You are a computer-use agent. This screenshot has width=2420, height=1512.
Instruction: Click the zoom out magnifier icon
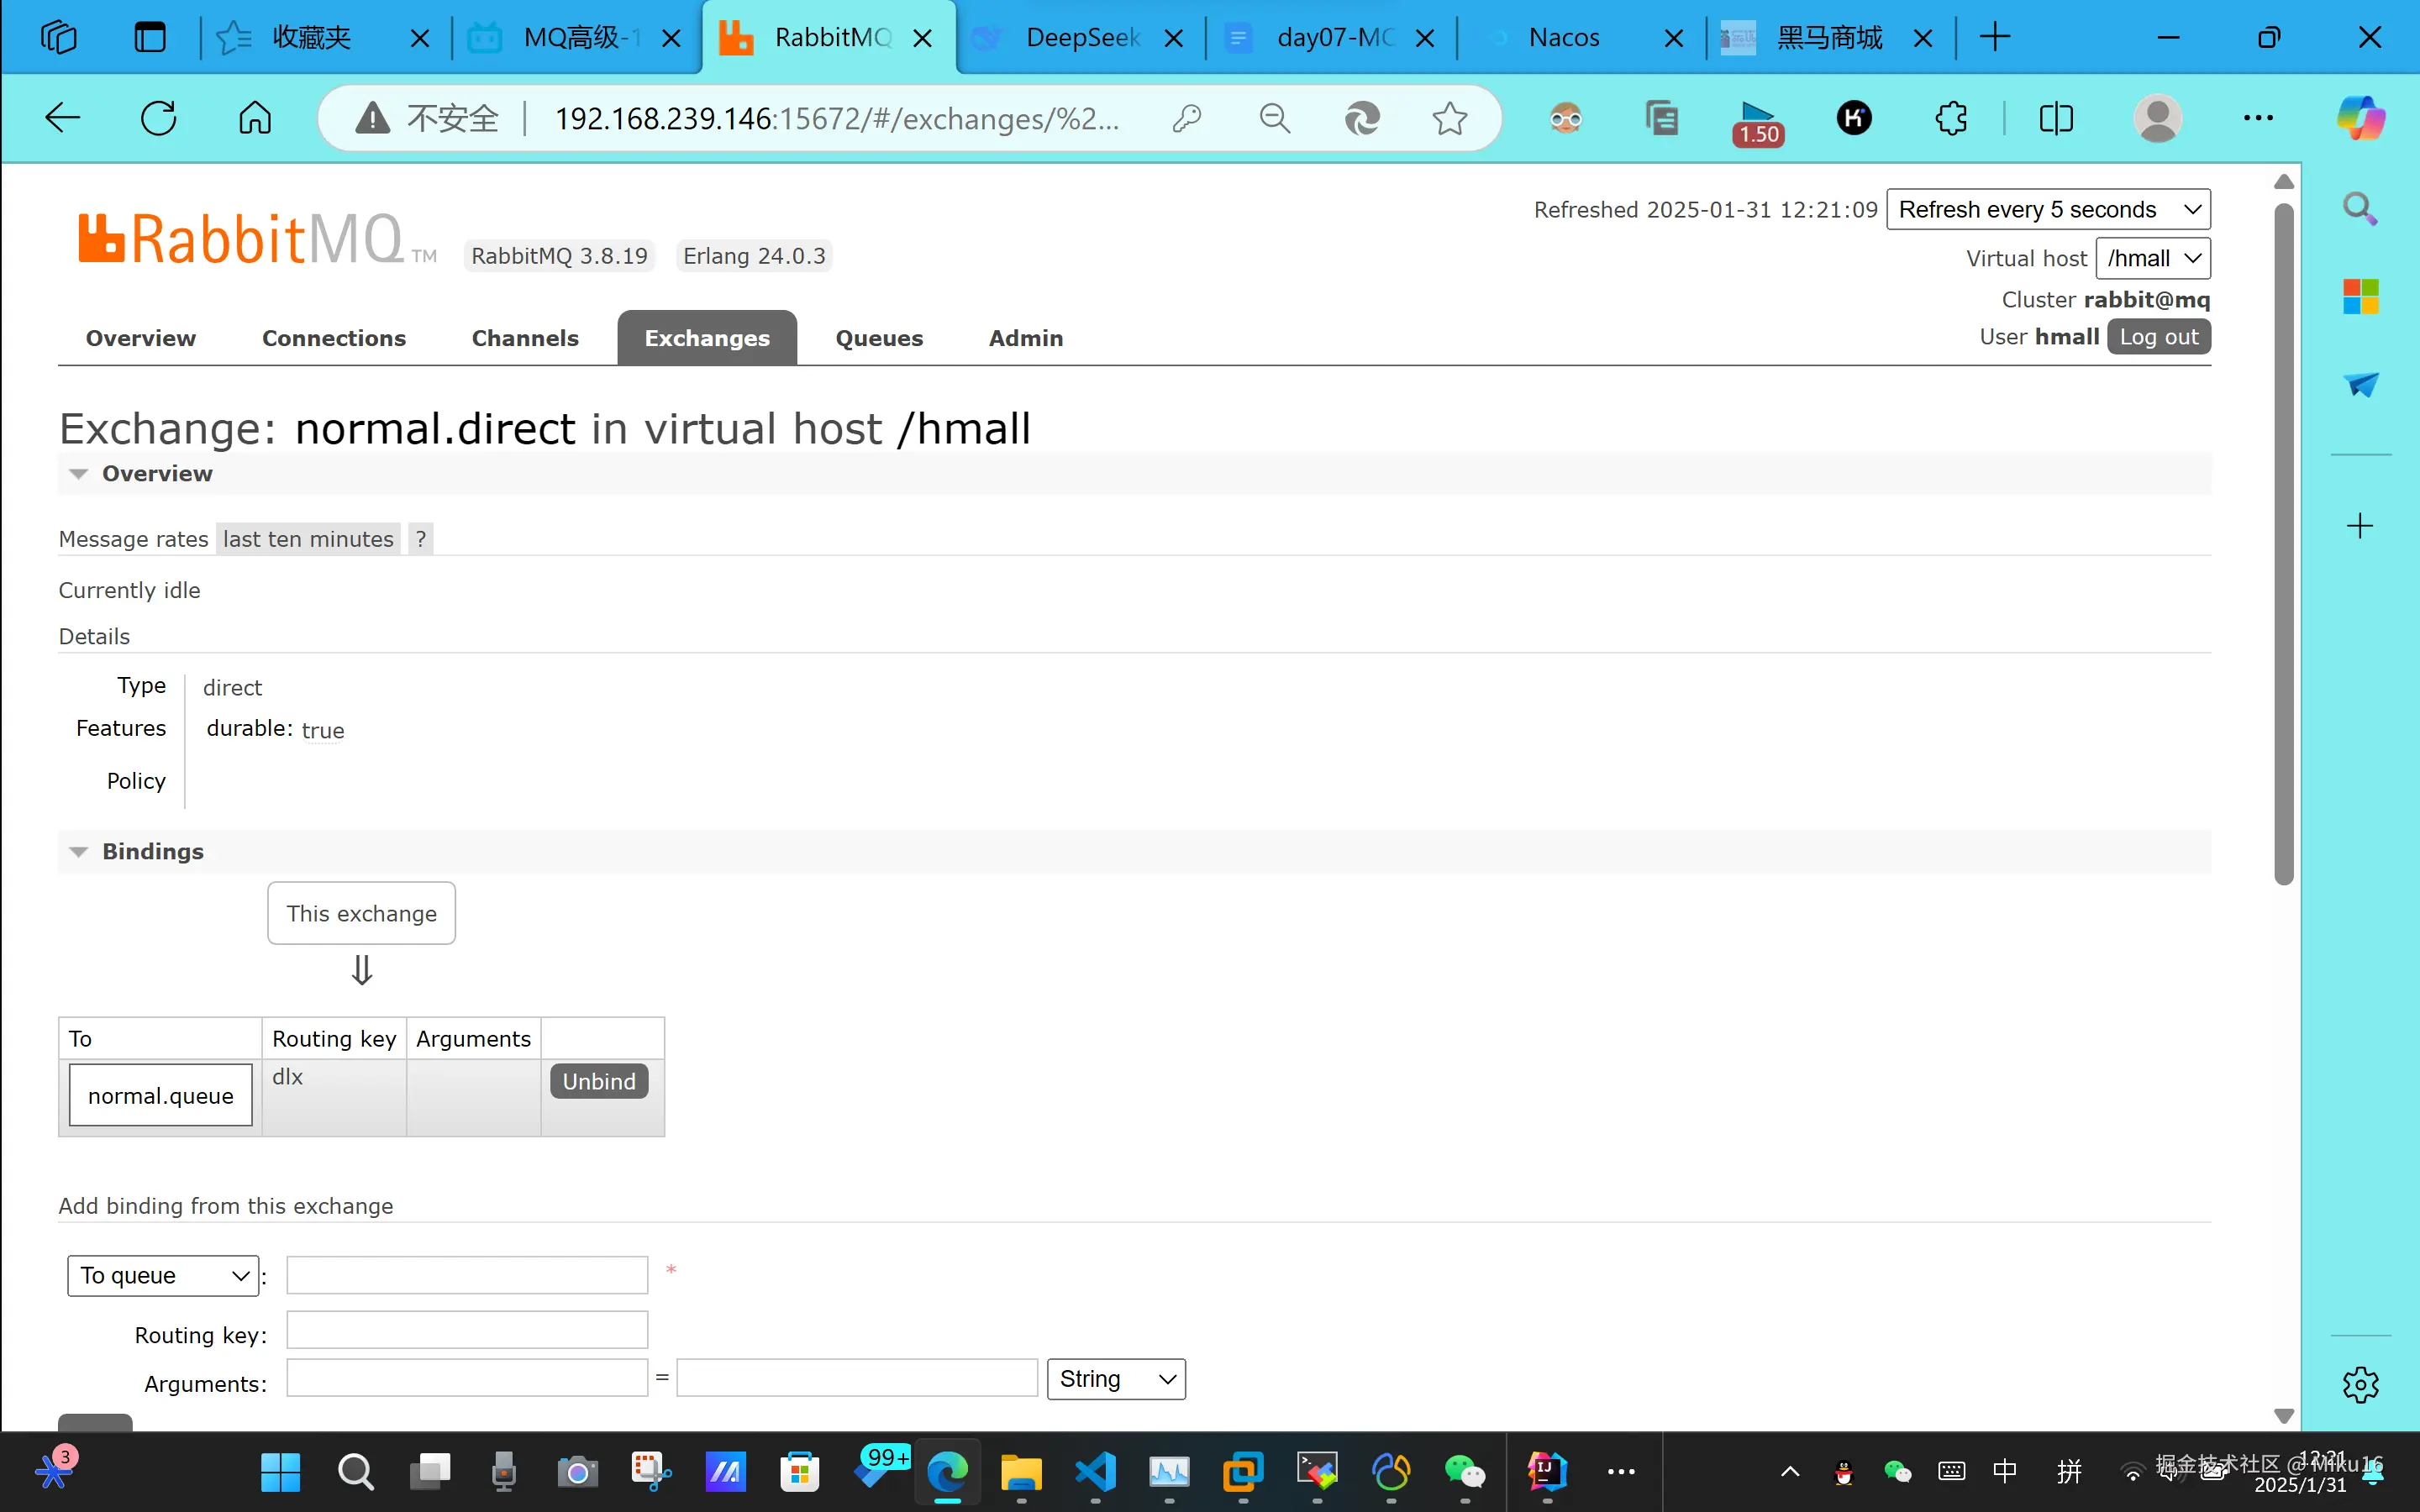tap(1274, 118)
